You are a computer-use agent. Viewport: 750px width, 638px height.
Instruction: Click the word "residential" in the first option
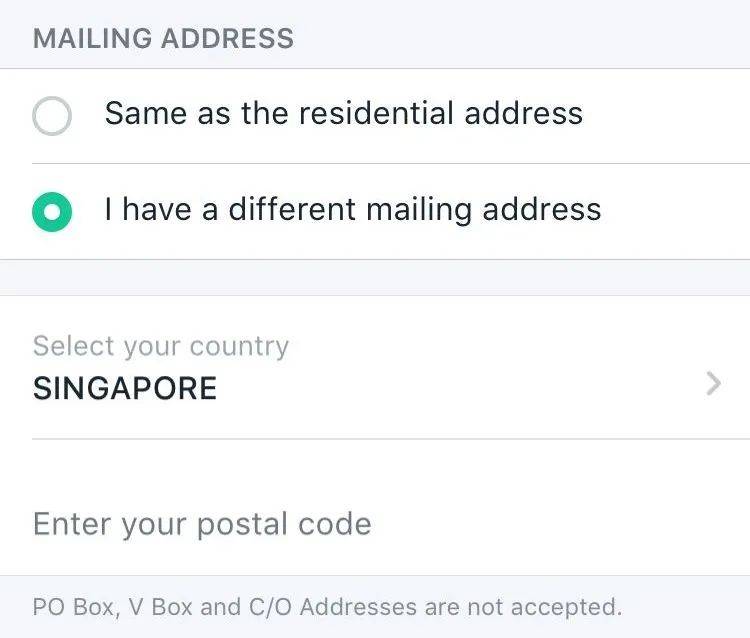pos(376,113)
